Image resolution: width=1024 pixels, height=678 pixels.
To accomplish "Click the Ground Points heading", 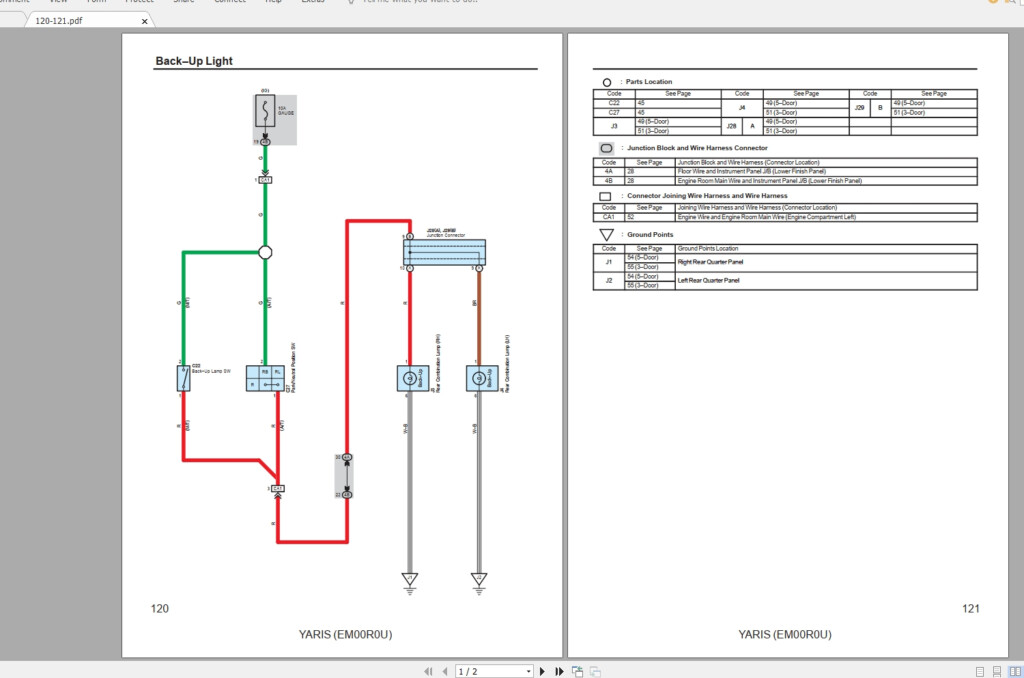I will [650, 234].
